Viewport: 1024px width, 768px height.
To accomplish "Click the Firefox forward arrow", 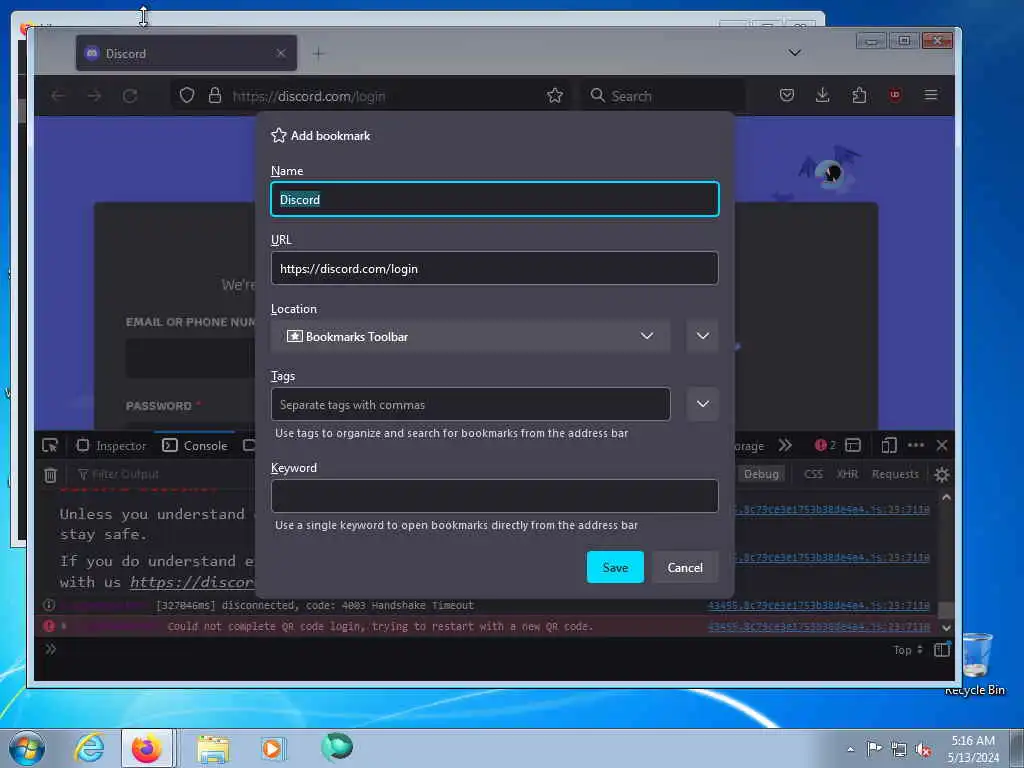I will (94, 96).
